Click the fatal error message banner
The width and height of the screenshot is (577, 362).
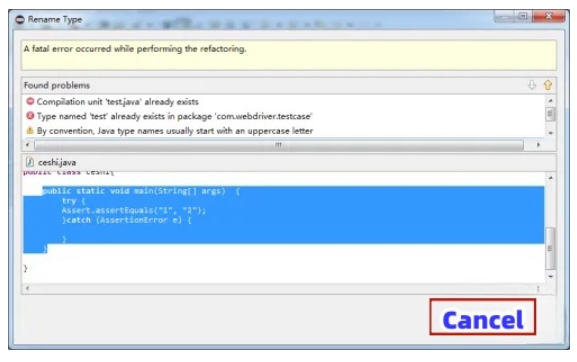288,55
